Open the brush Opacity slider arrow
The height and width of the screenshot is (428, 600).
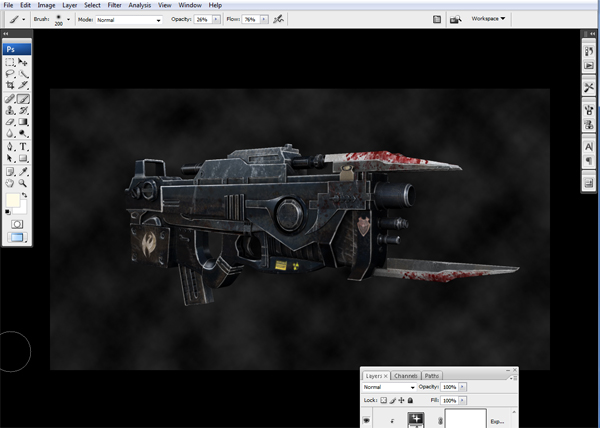pos(216,19)
